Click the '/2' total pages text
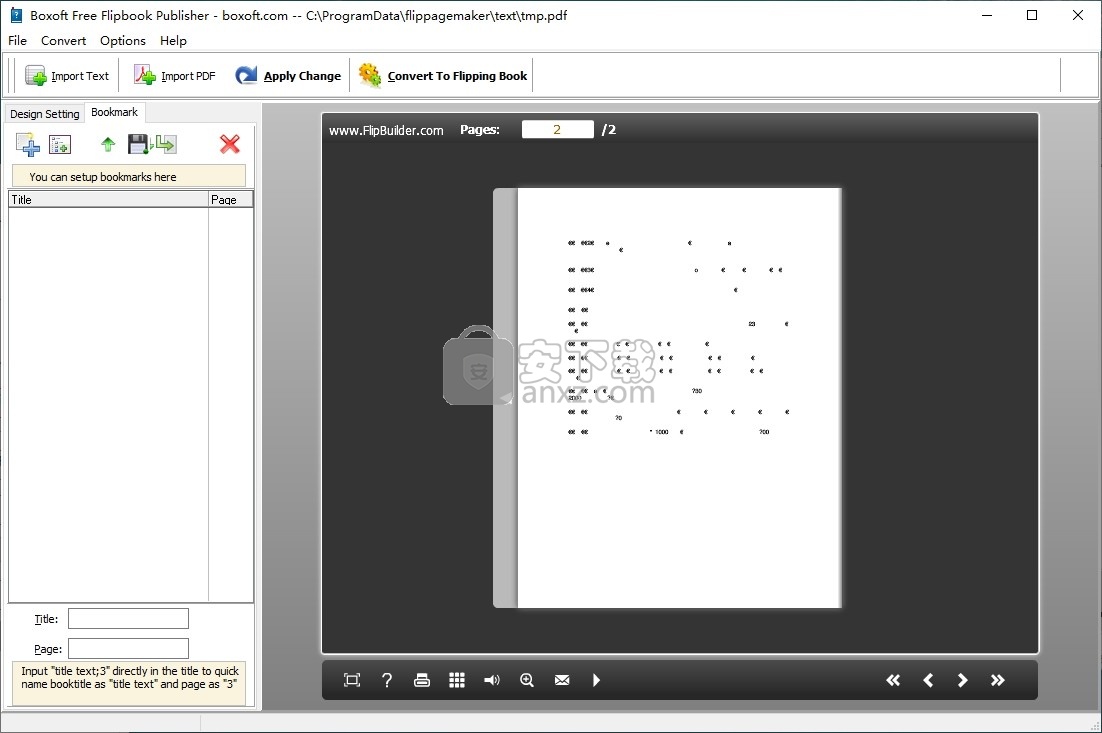 point(609,129)
